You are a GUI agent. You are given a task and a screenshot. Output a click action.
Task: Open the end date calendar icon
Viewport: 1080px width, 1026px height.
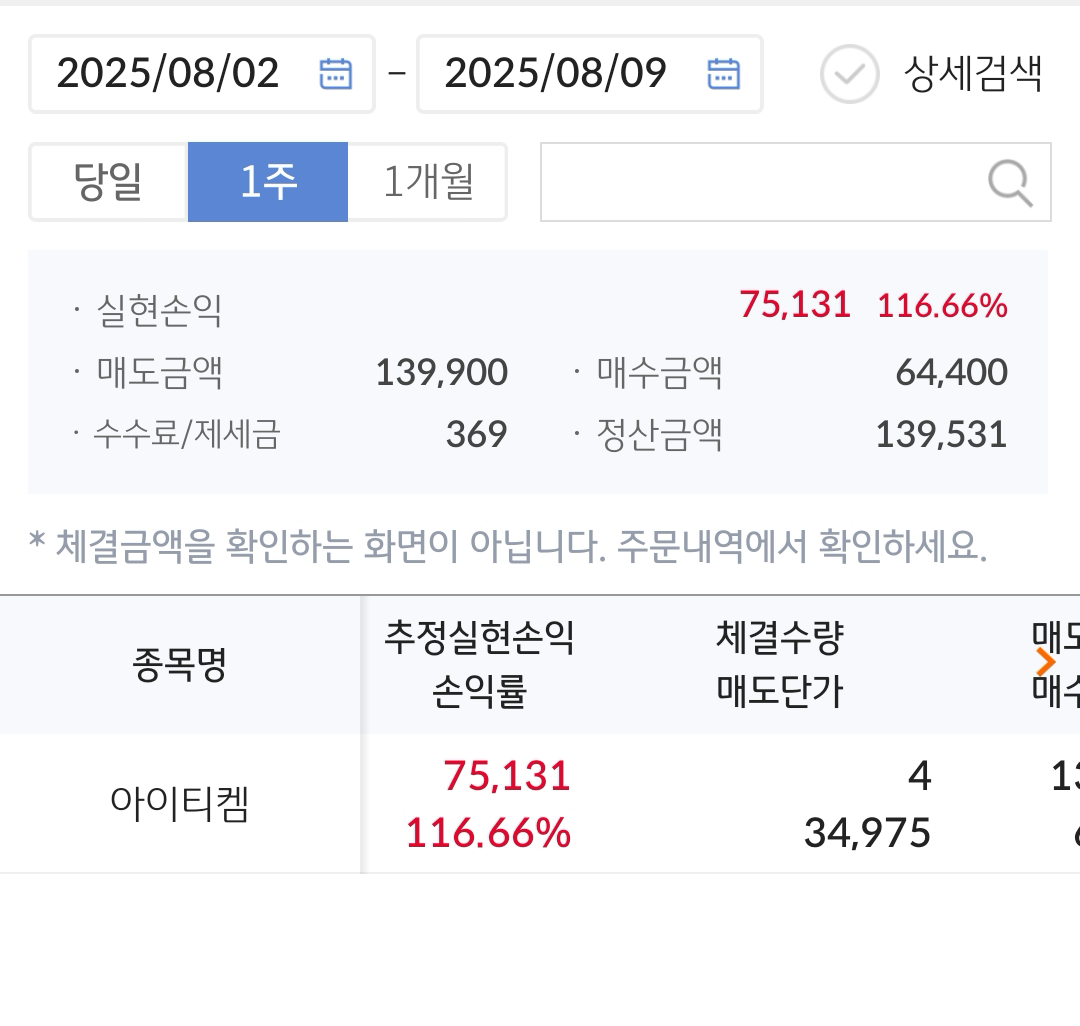(724, 74)
